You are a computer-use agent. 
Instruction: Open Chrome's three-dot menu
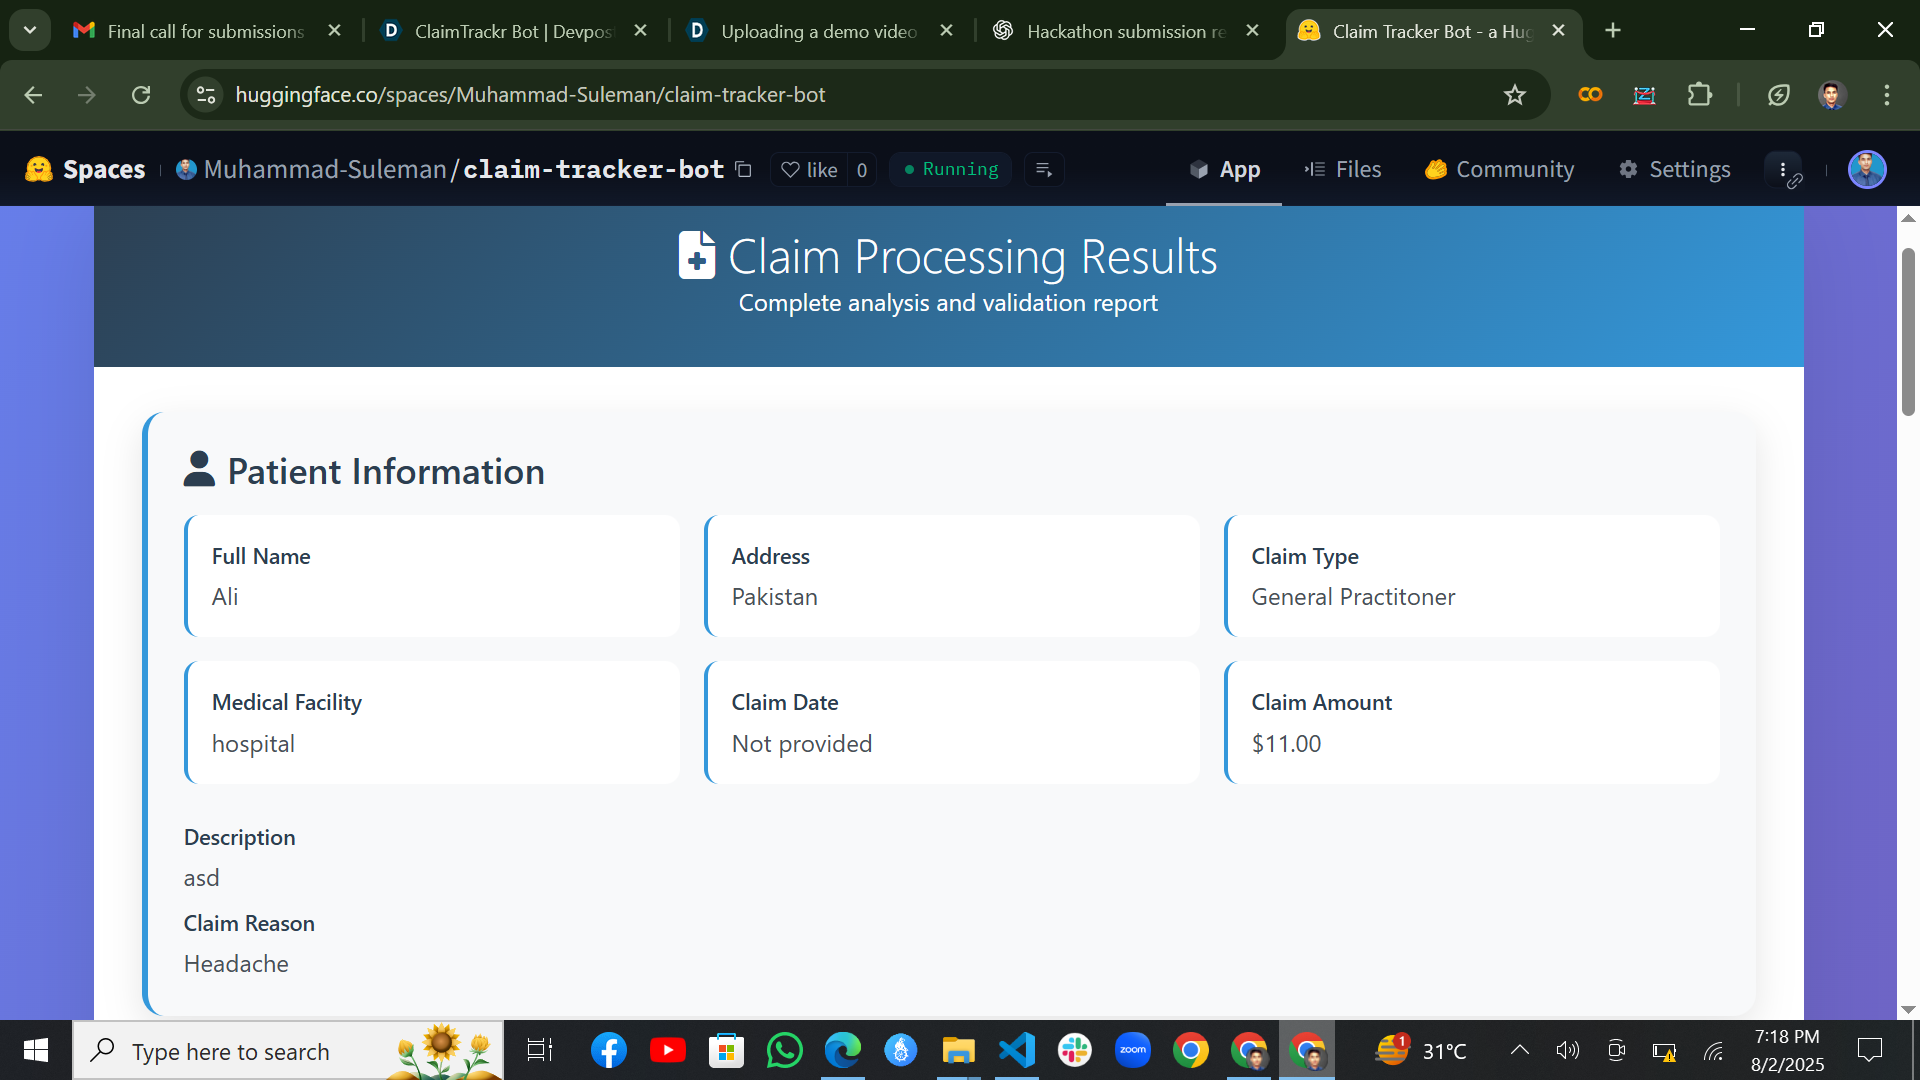coord(1887,95)
